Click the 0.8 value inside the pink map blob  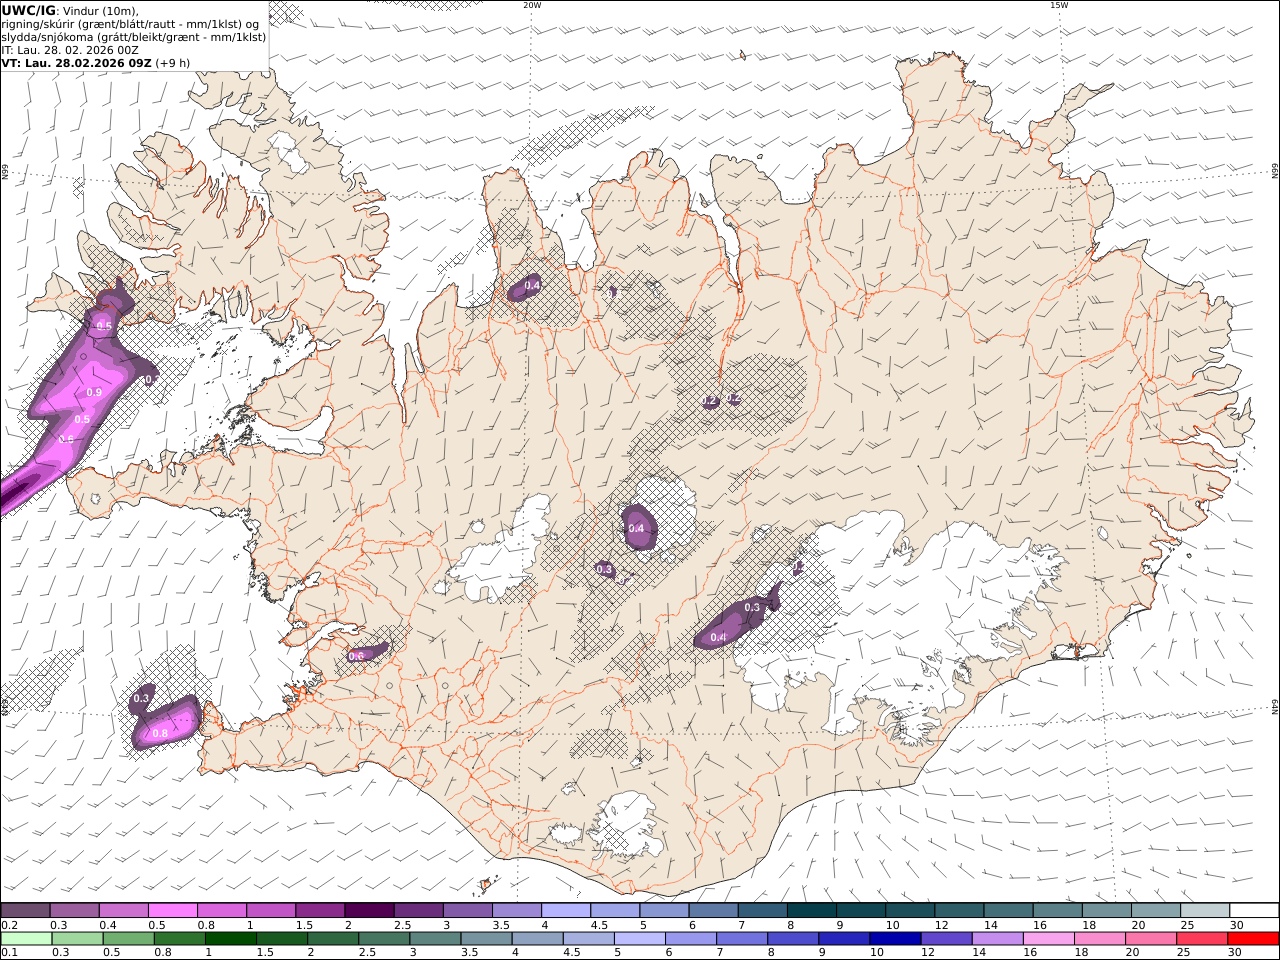[x=159, y=734]
